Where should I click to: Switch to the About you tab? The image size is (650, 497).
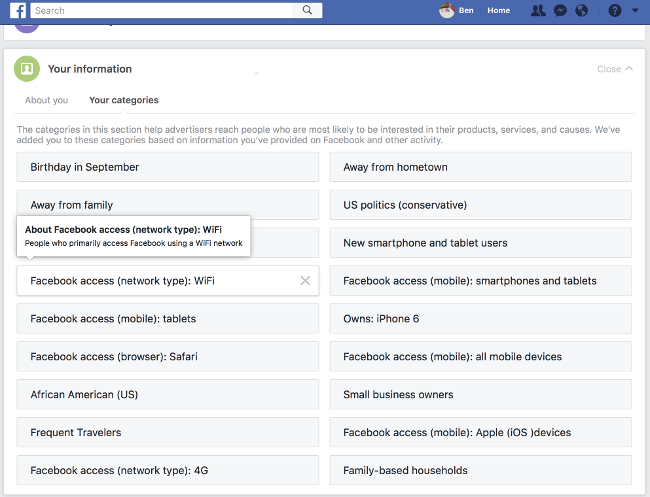[46, 100]
